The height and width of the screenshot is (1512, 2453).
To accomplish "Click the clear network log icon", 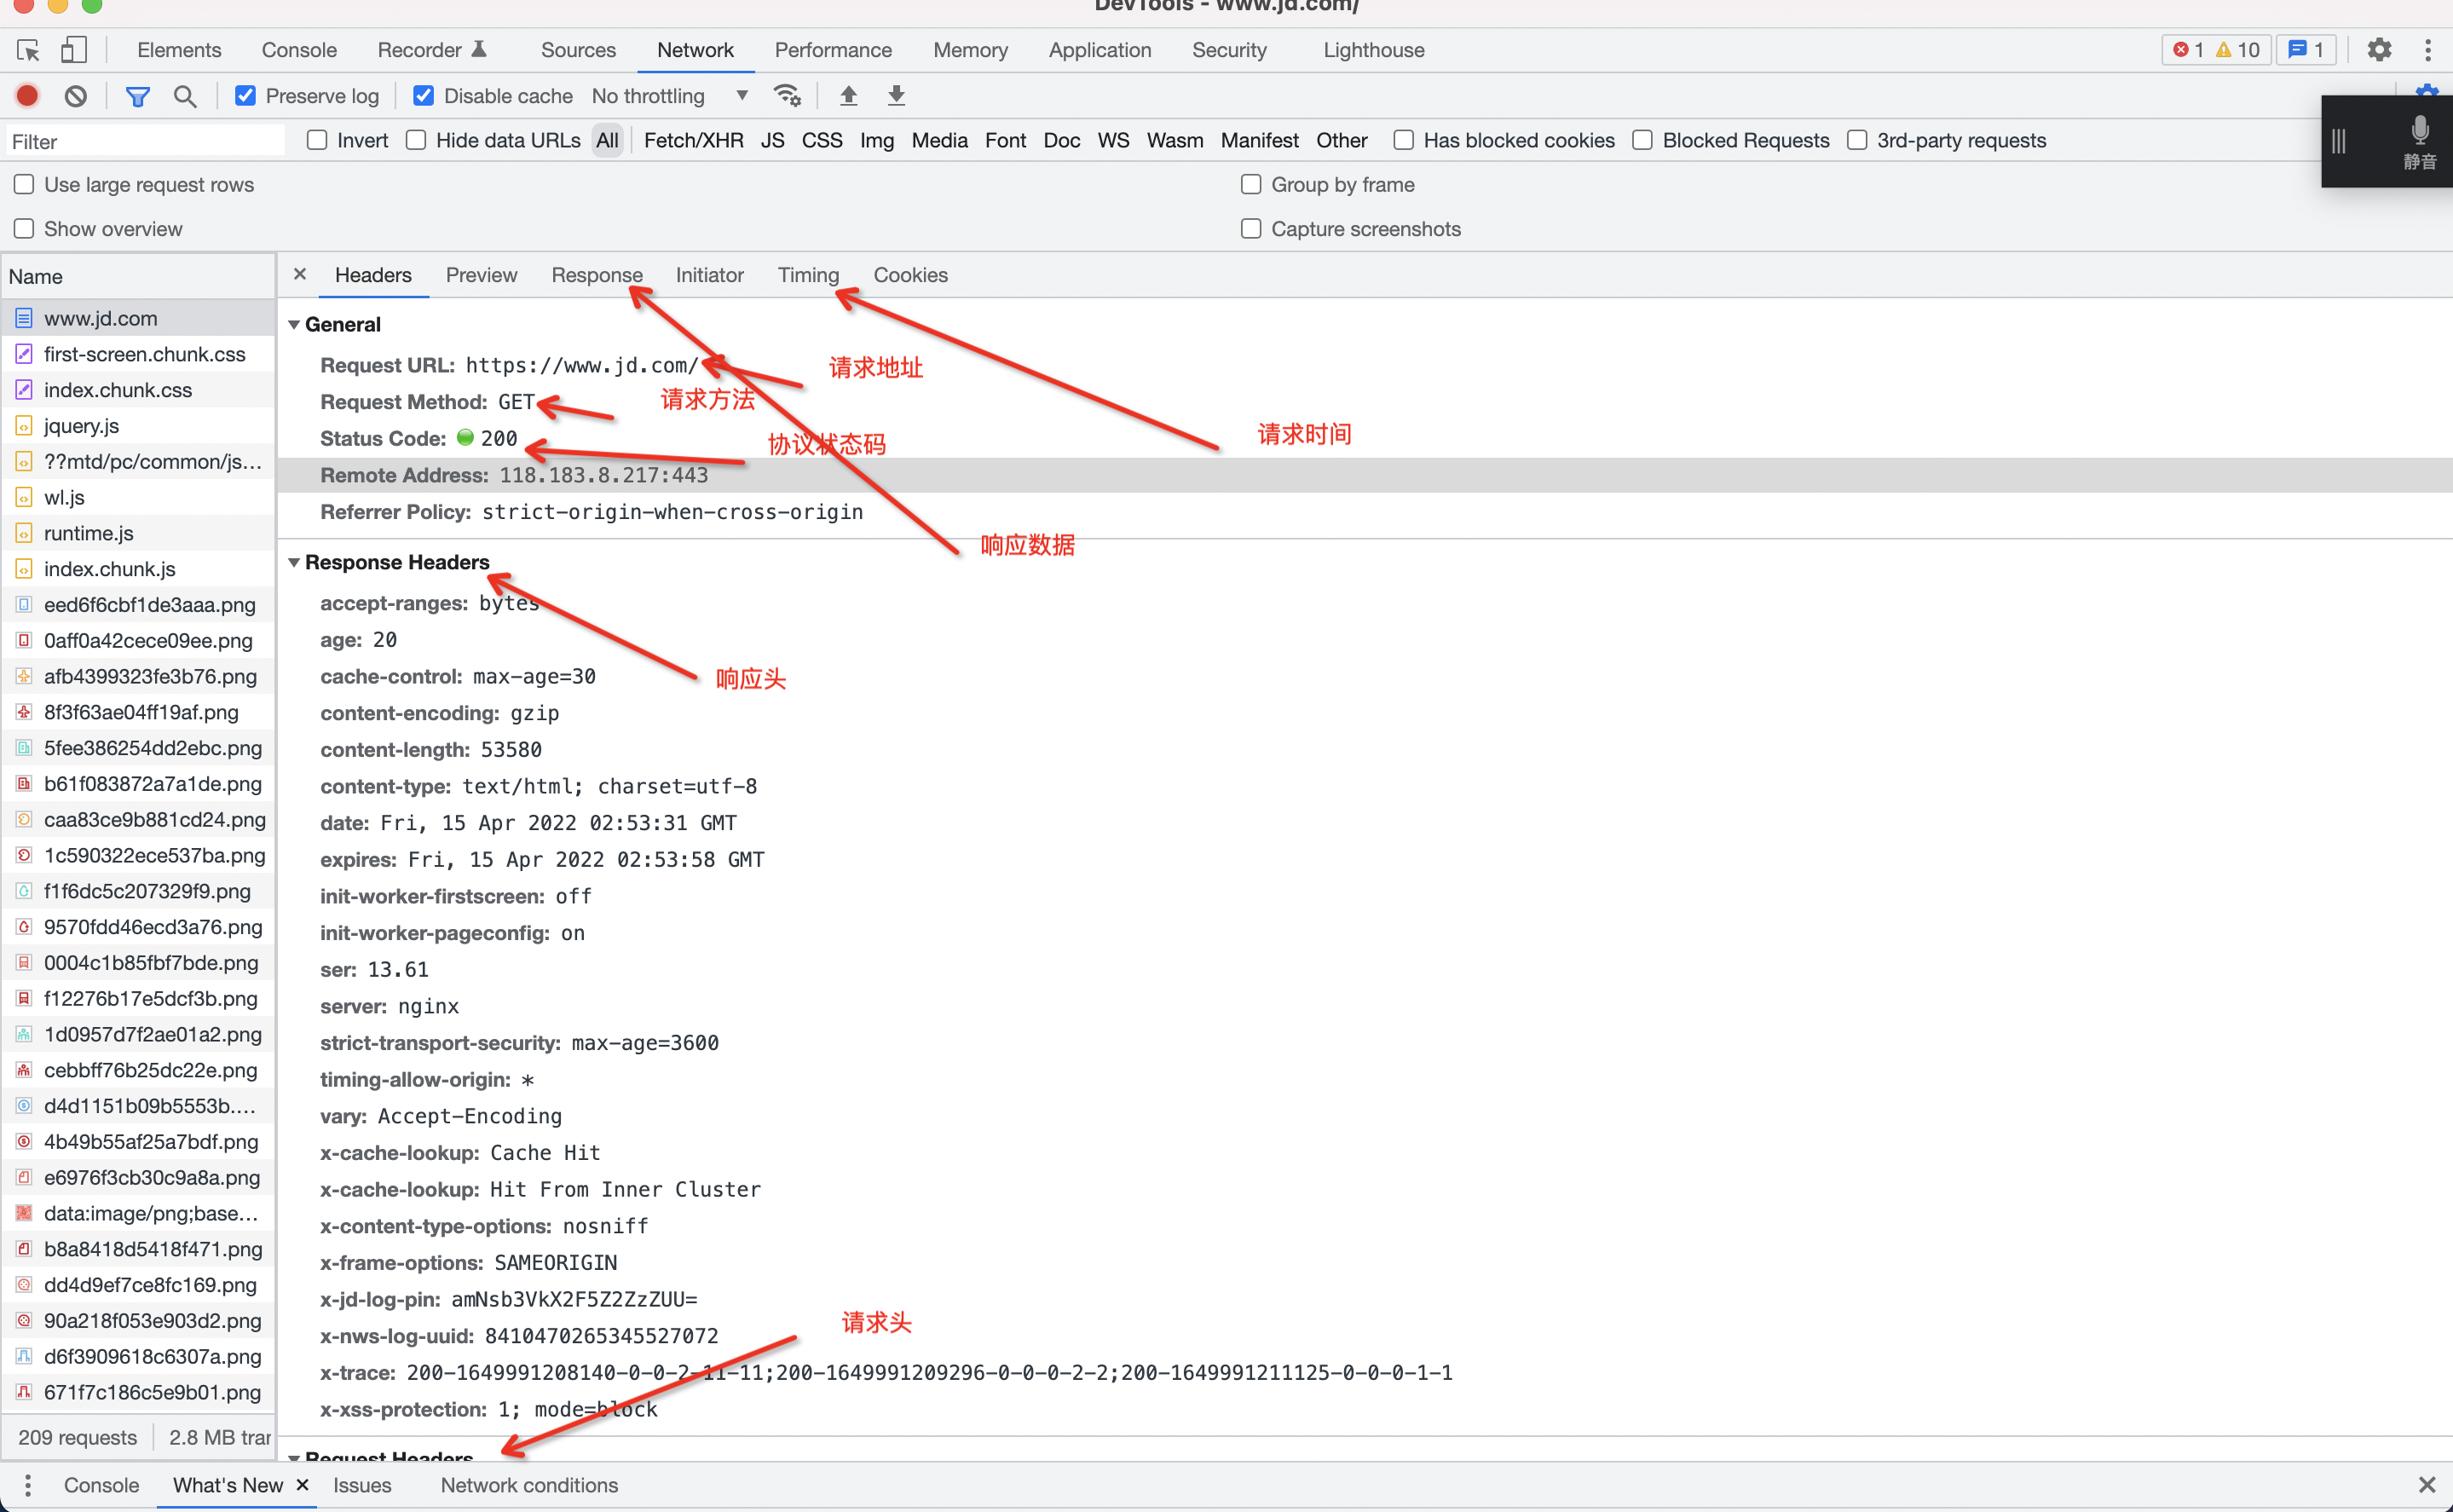I will 76,96.
